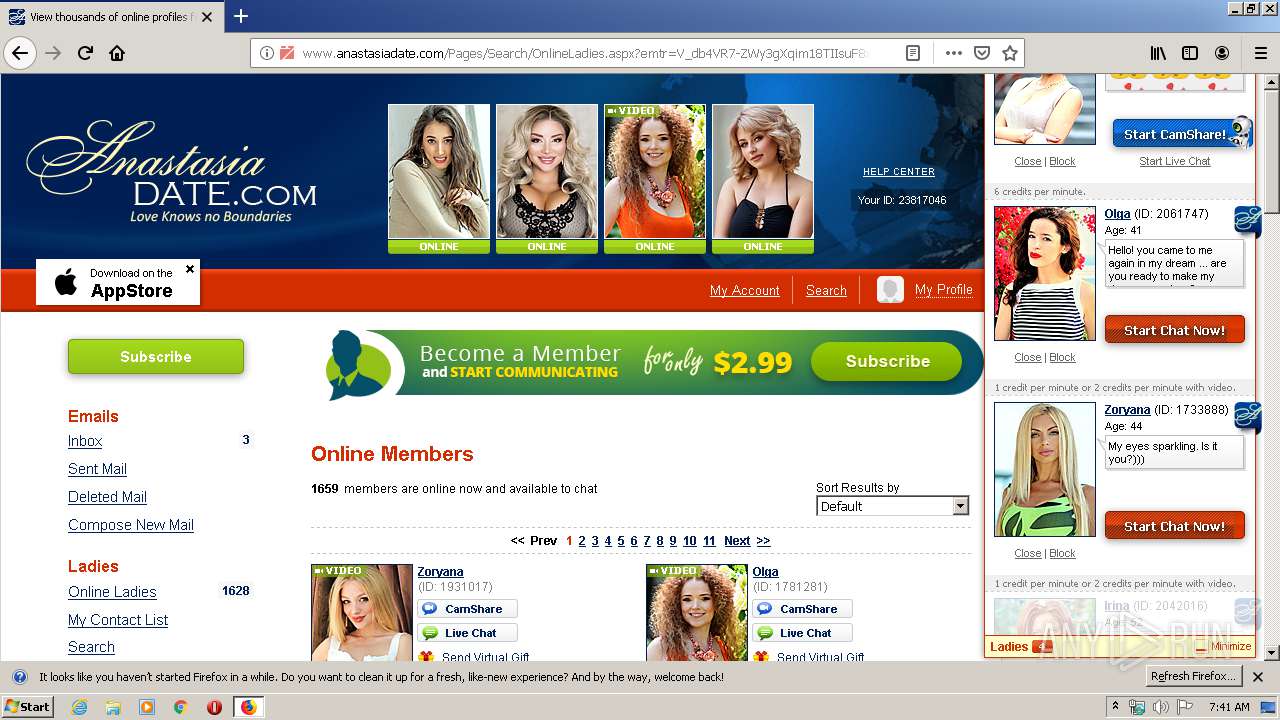The image size is (1280, 720).
Task: Open Online Ladies list
Action: (x=112, y=592)
